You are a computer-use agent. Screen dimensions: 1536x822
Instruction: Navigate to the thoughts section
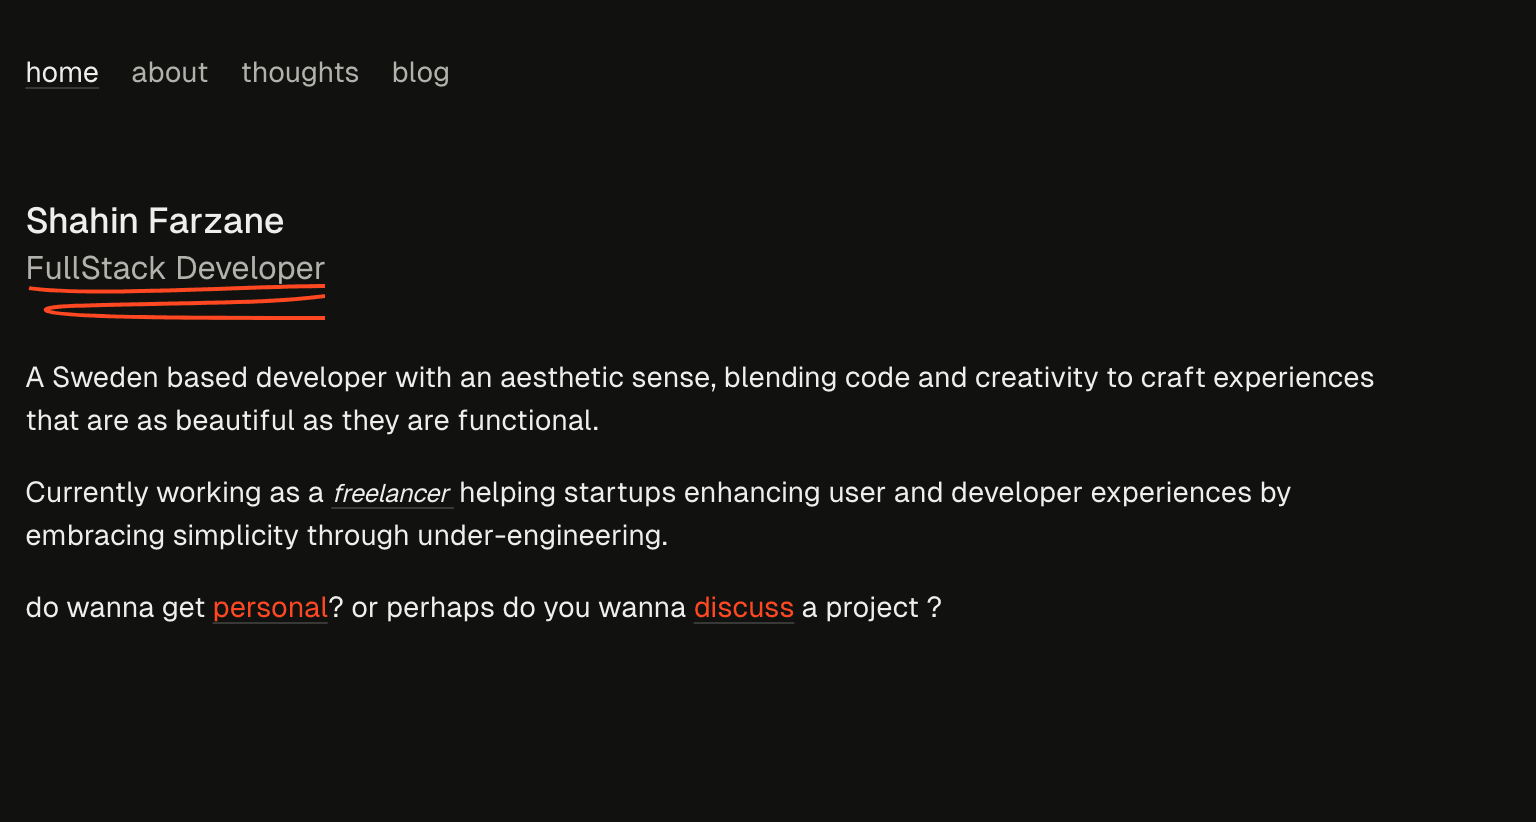tap(300, 73)
